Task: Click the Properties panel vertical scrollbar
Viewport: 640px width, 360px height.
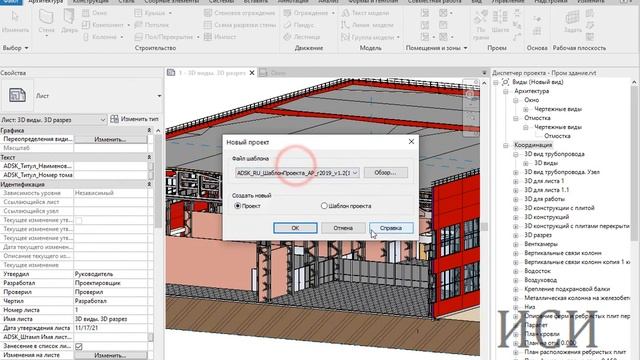Action: 158,182
